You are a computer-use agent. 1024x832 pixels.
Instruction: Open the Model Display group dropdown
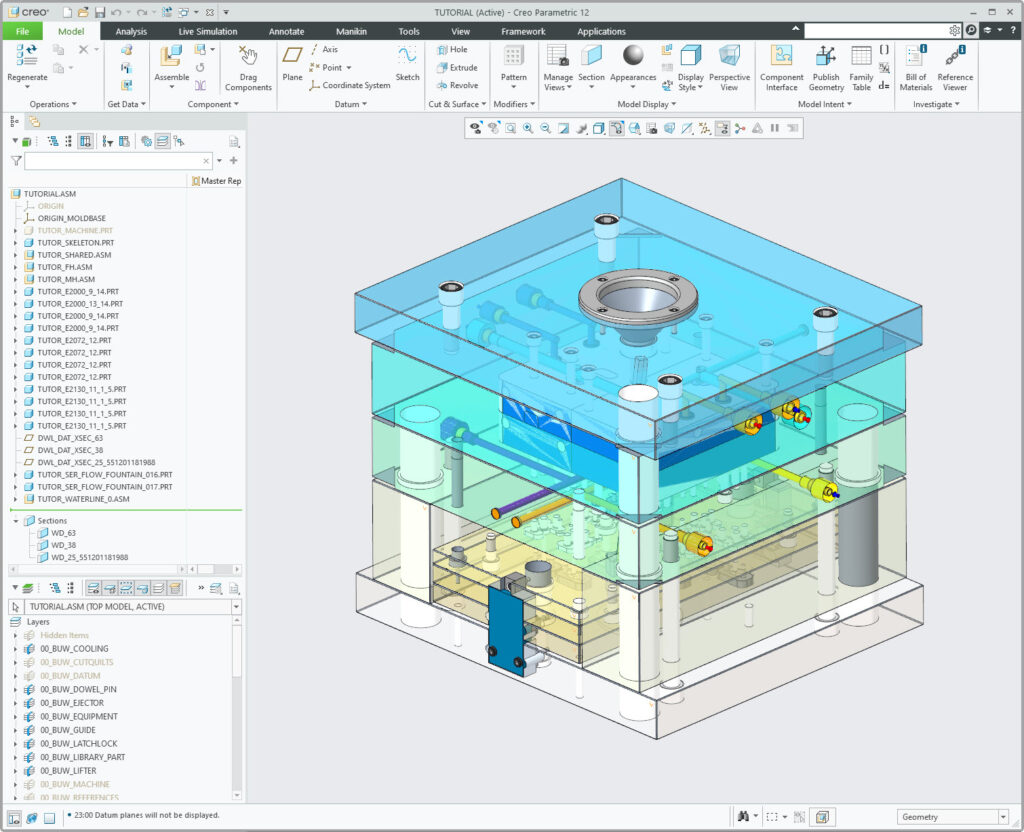[647, 104]
